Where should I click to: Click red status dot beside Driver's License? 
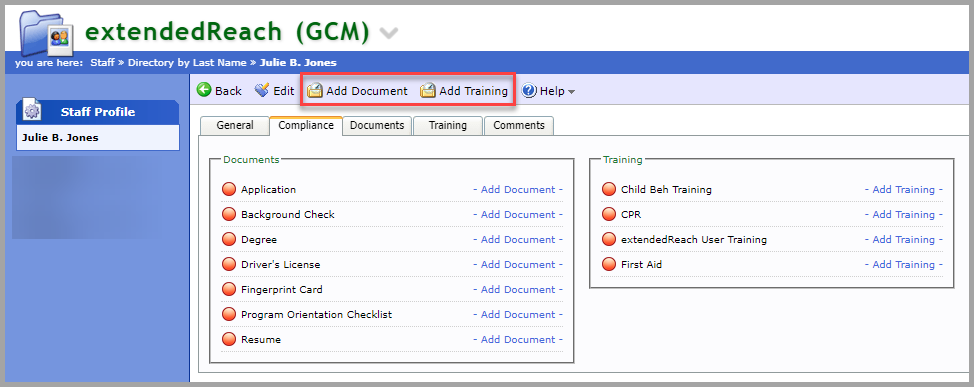pyautogui.click(x=229, y=264)
